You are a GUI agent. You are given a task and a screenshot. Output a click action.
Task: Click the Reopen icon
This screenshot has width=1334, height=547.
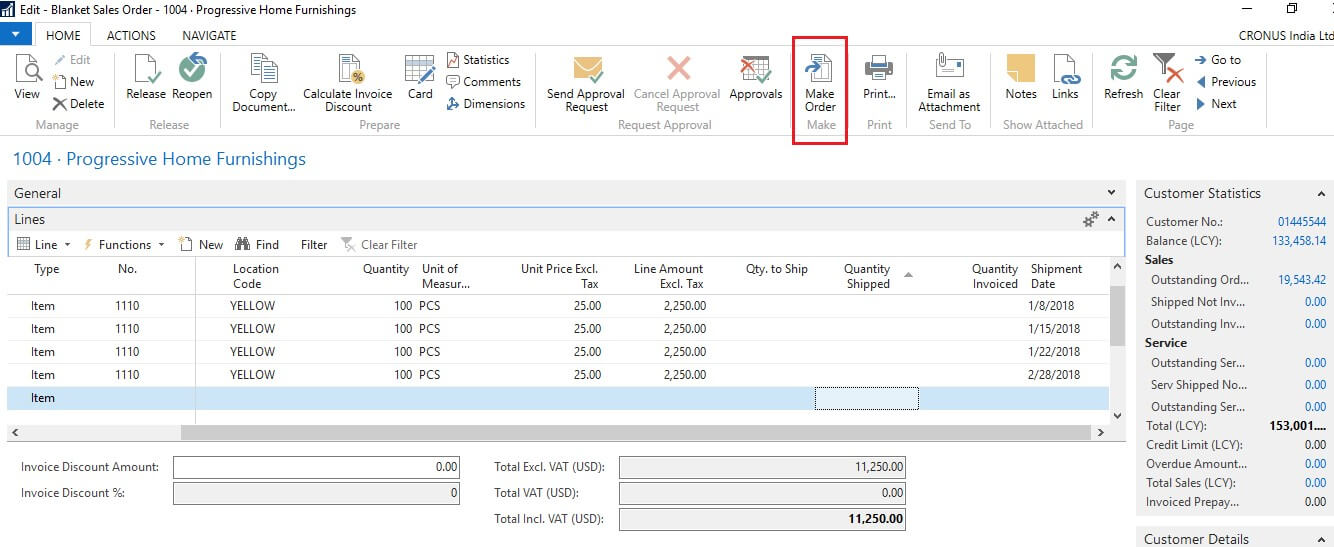pyautogui.click(x=192, y=70)
